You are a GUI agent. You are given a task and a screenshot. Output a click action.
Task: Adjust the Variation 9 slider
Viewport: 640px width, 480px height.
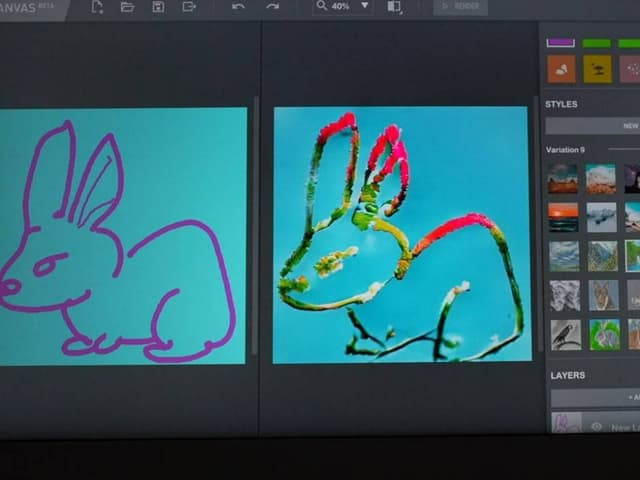tap(620, 150)
